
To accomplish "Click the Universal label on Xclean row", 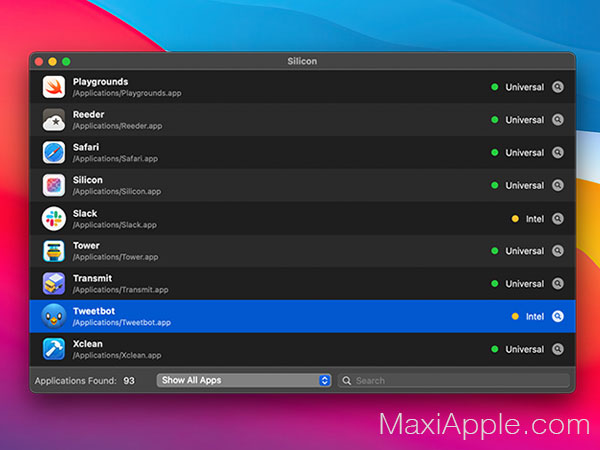I will click(525, 349).
